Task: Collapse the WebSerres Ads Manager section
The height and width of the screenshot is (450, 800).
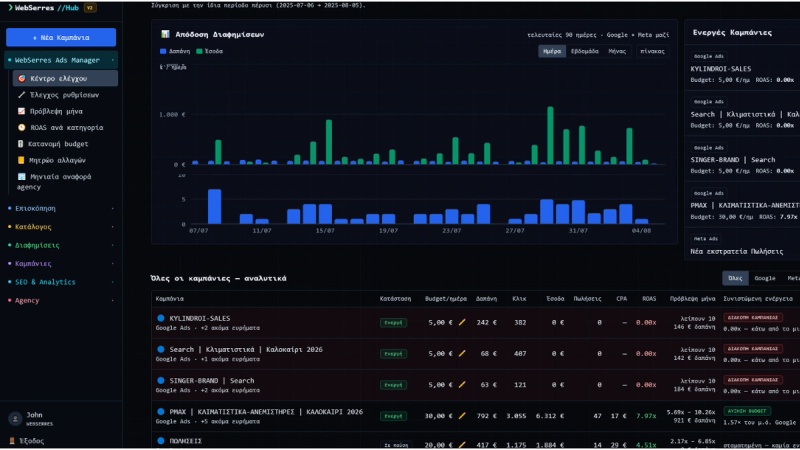Action: pyautogui.click(x=61, y=60)
